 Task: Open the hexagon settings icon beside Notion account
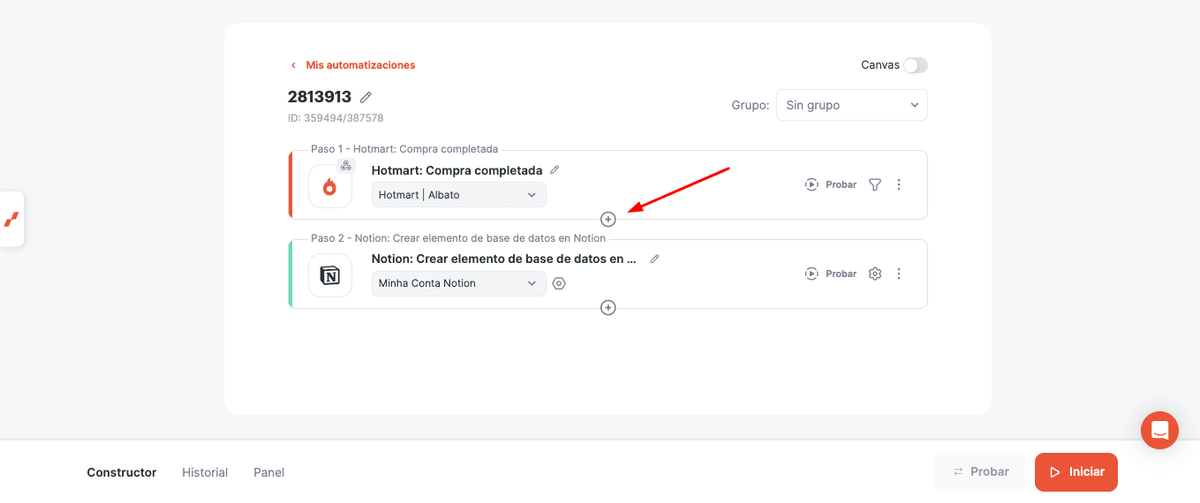[x=559, y=283]
